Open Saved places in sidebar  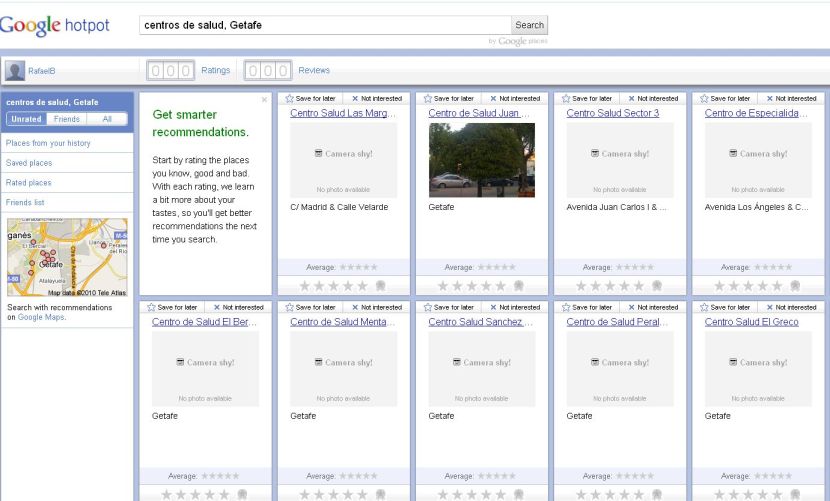[29, 163]
